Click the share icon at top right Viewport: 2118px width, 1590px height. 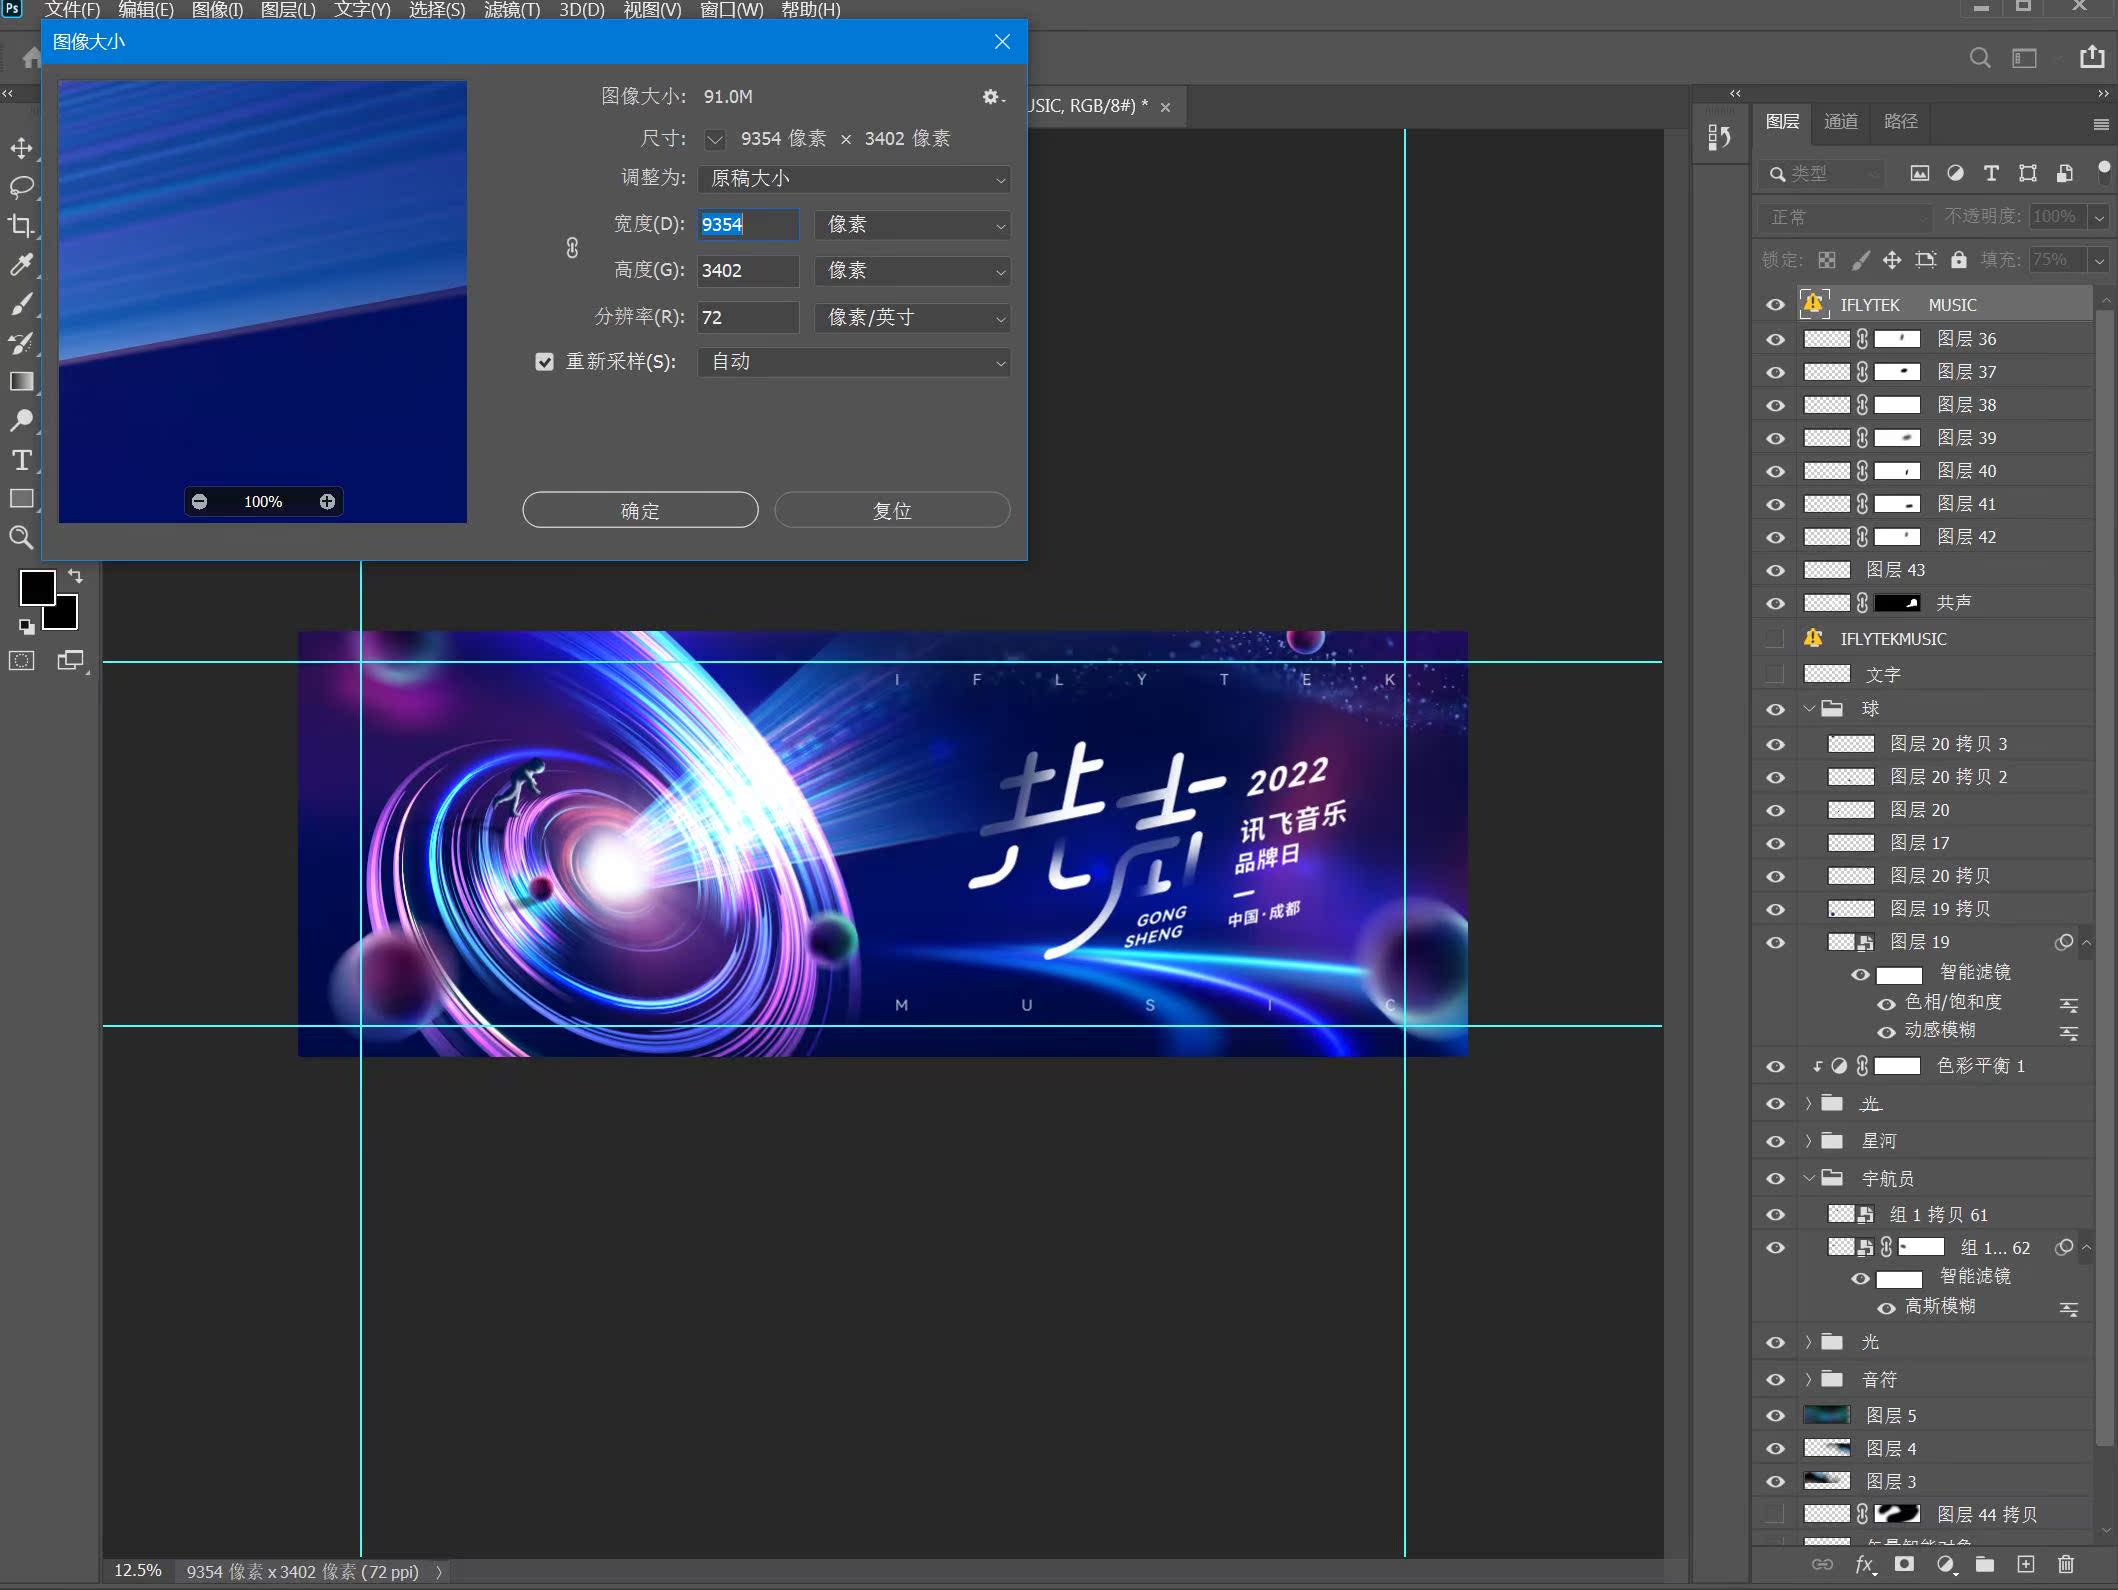pos(2092,57)
